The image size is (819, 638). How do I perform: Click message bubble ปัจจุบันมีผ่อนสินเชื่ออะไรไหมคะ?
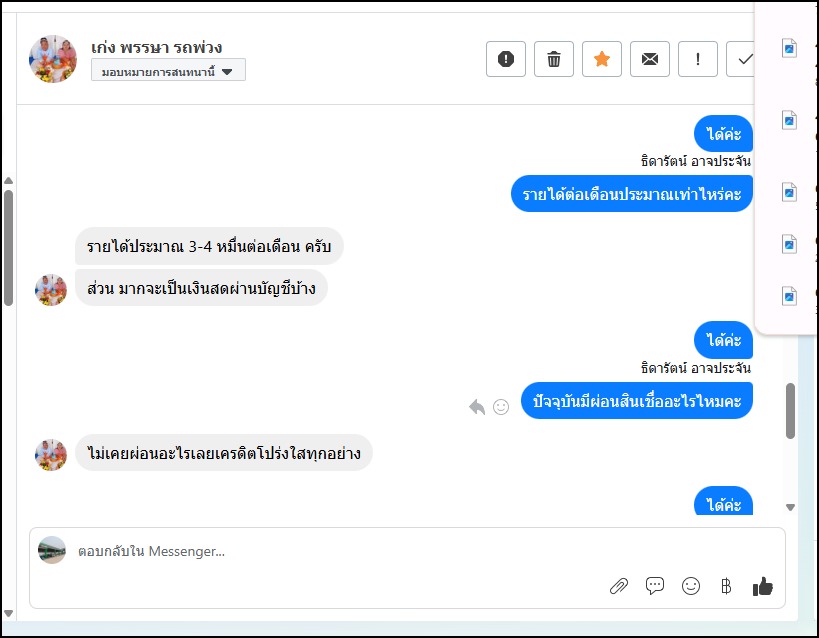pyautogui.click(x=637, y=401)
